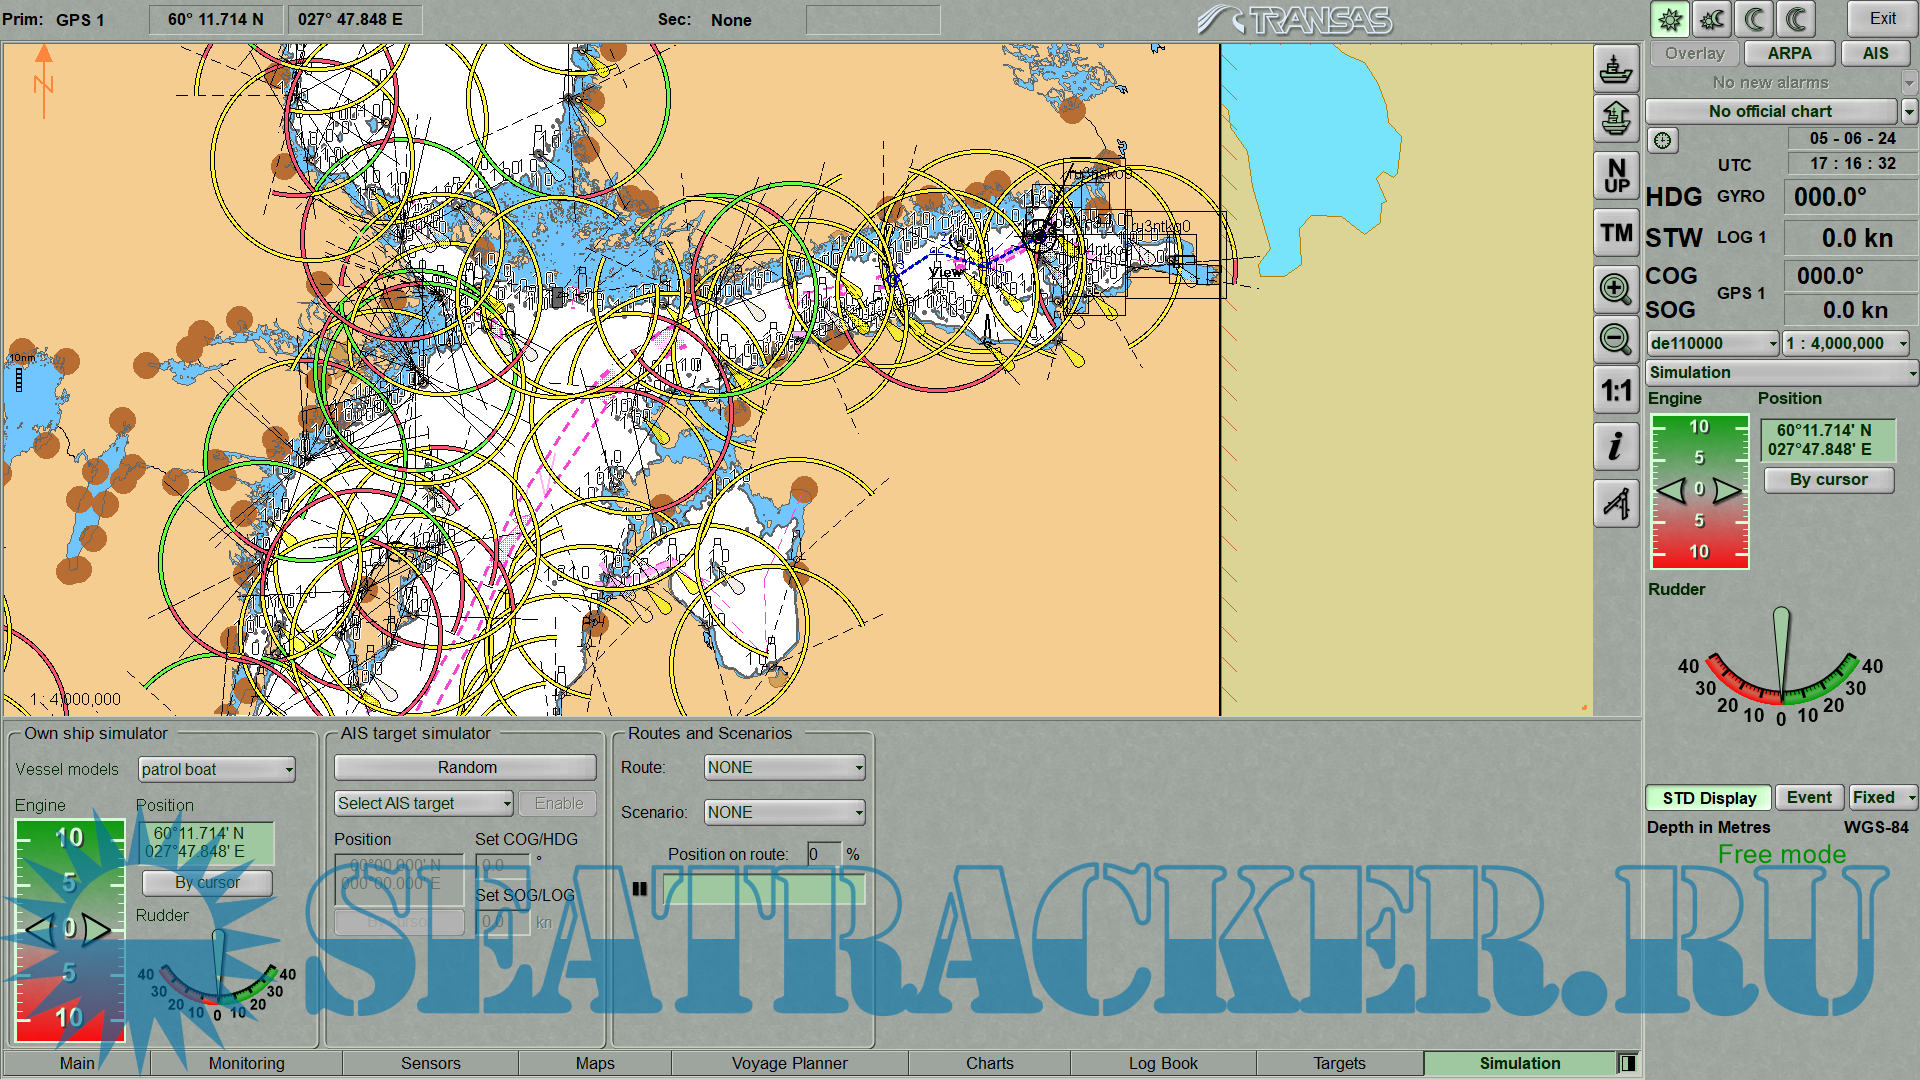The height and width of the screenshot is (1080, 1920).
Task: Zoom out with magnifier minus icon
Action: point(1615,339)
